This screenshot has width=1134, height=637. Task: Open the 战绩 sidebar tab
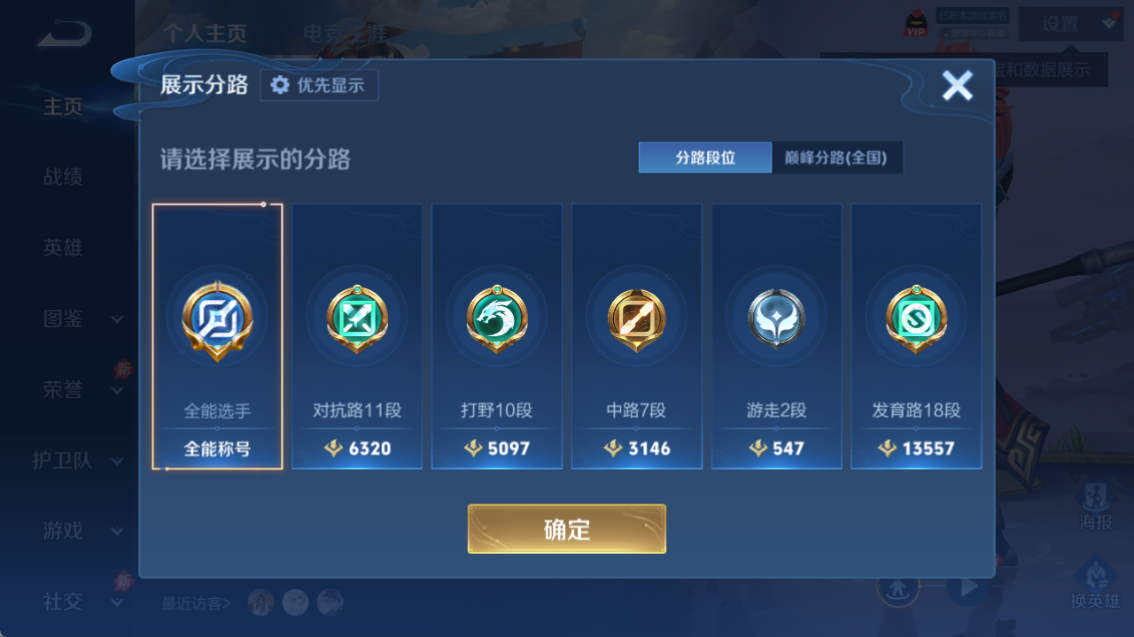(63, 176)
